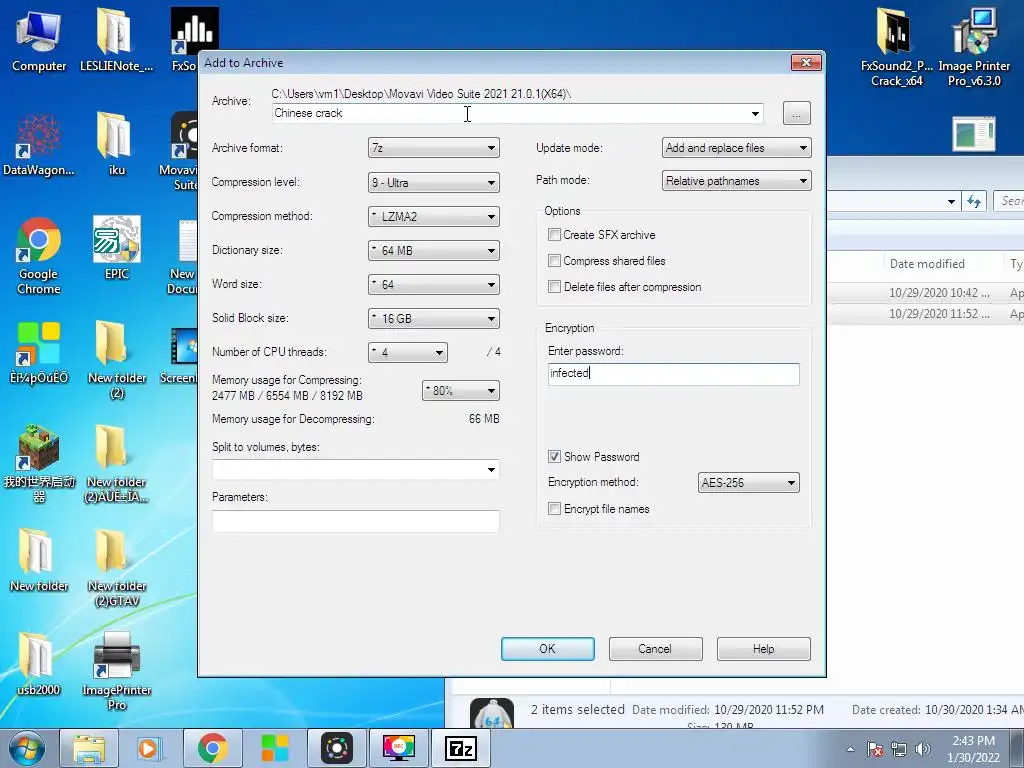
Task: Click the Help button
Action: (x=763, y=649)
